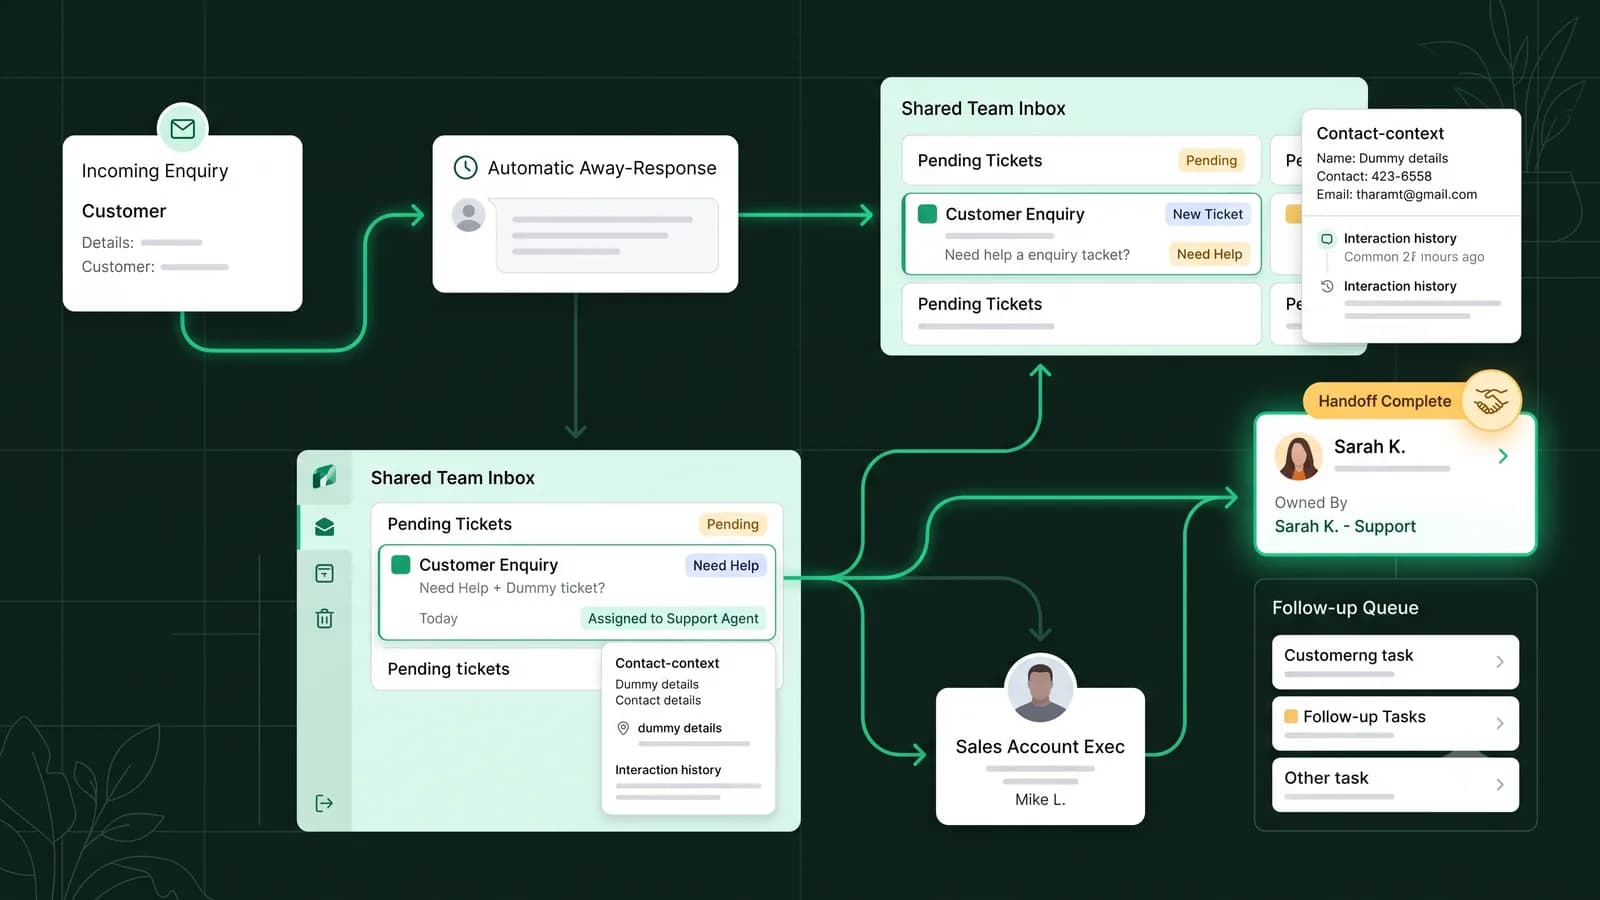Click the New Ticket badge

pos(1207,214)
